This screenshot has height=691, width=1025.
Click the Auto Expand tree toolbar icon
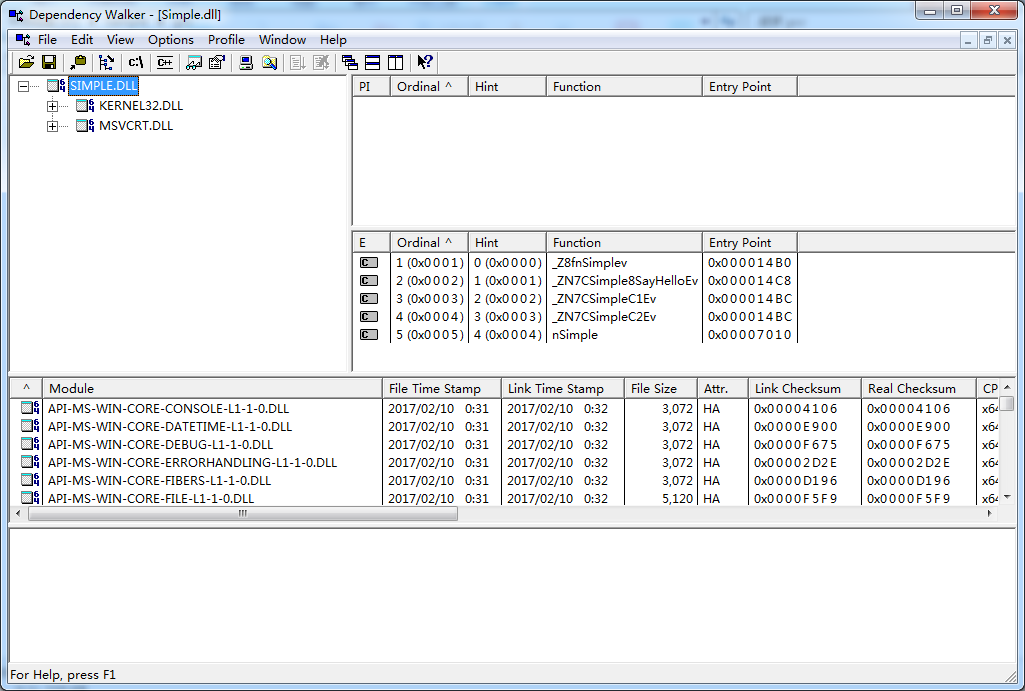[106, 62]
